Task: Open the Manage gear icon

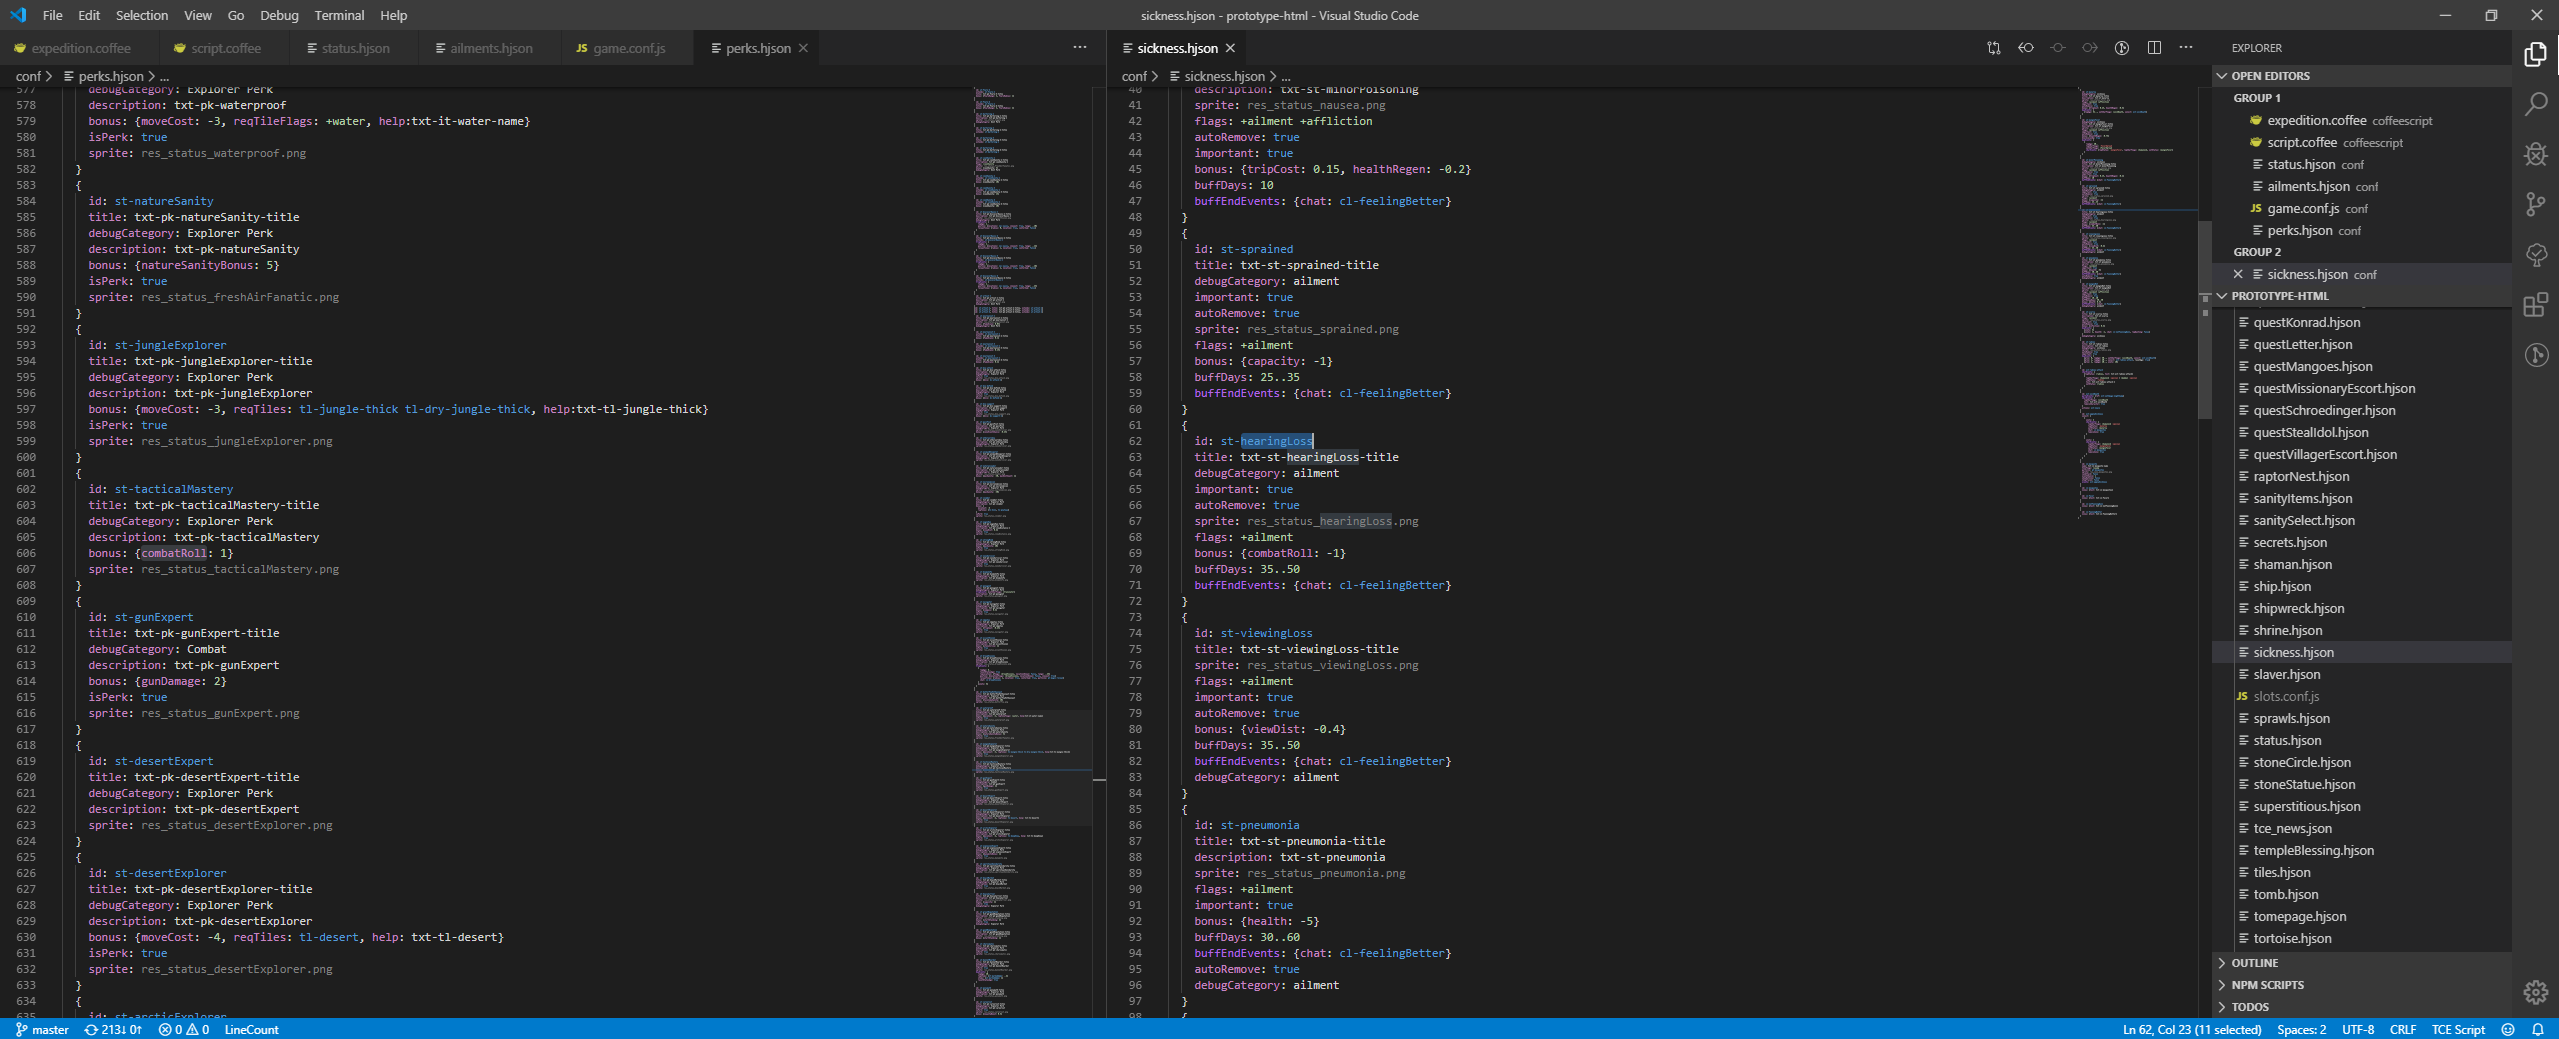Action: [2535, 991]
